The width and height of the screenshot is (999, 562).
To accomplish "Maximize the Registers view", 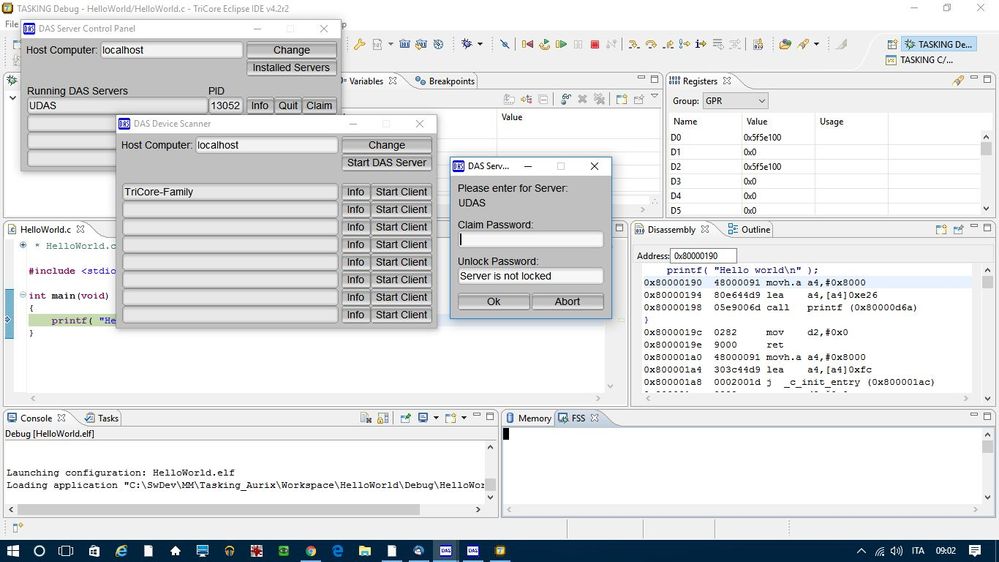I will [x=987, y=79].
